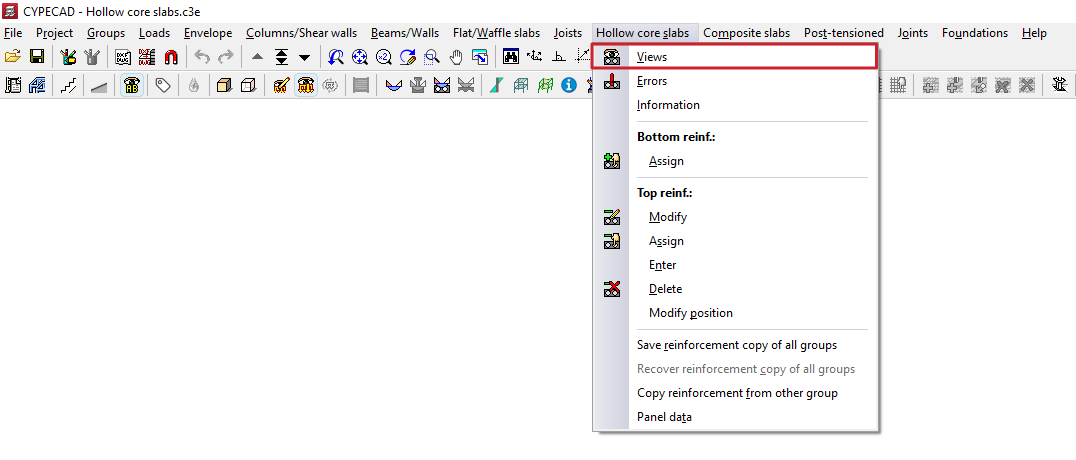Screen dimensions: 1076x460
Task: Click the blue bending moment diagram icon
Action: pyautogui.click(x=393, y=86)
